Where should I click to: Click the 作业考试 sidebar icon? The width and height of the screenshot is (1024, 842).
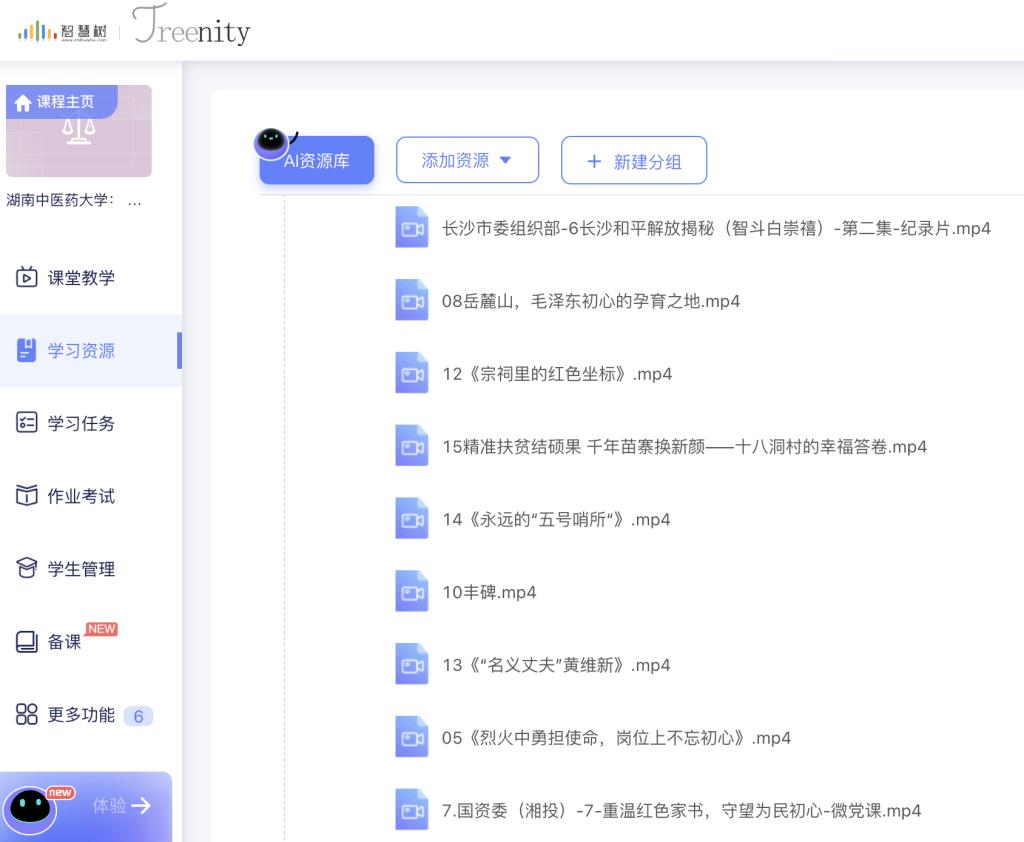pyautogui.click(x=27, y=496)
